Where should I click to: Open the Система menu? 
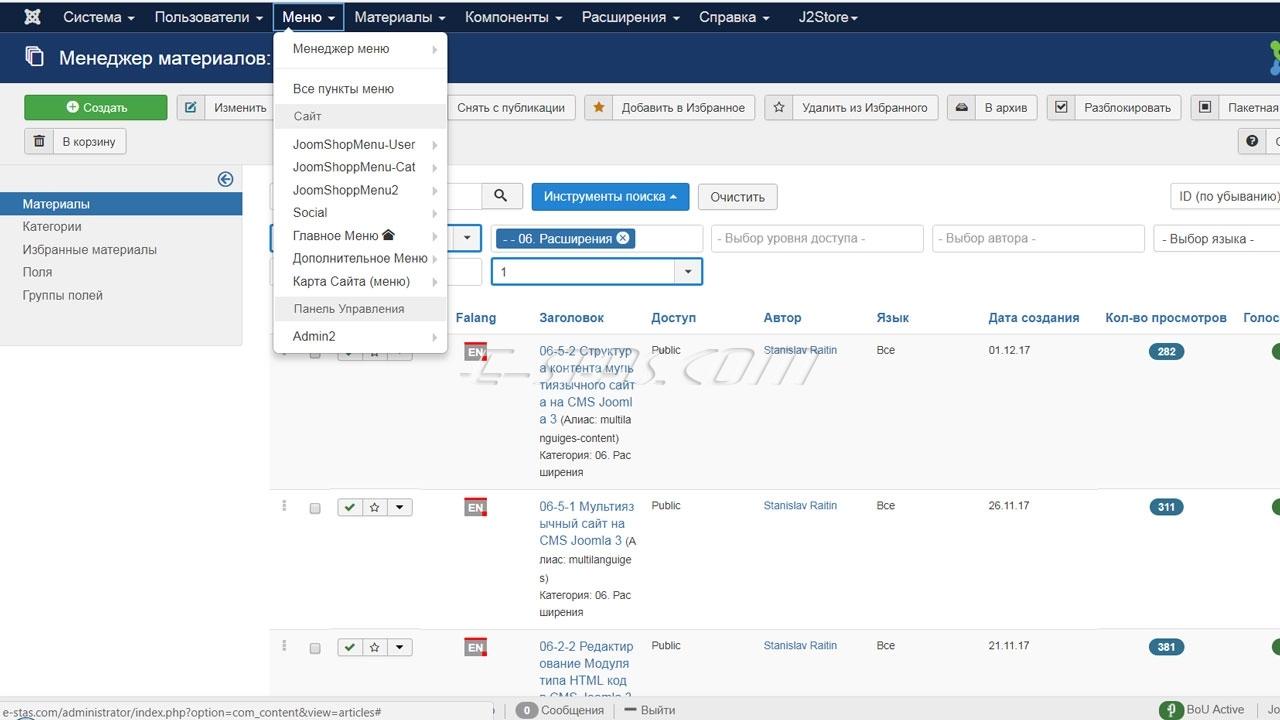99,17
